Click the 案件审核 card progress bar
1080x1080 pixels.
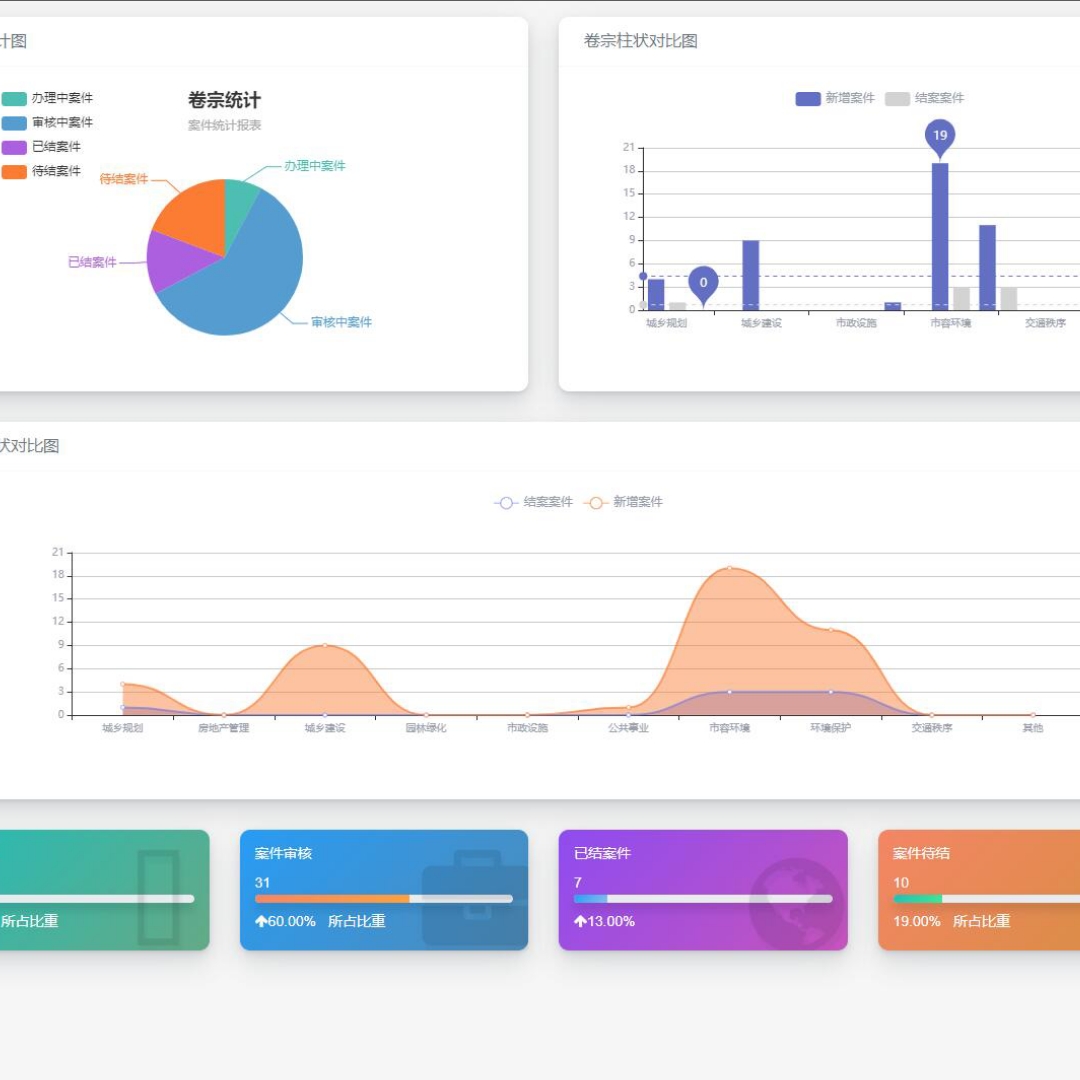384,899
